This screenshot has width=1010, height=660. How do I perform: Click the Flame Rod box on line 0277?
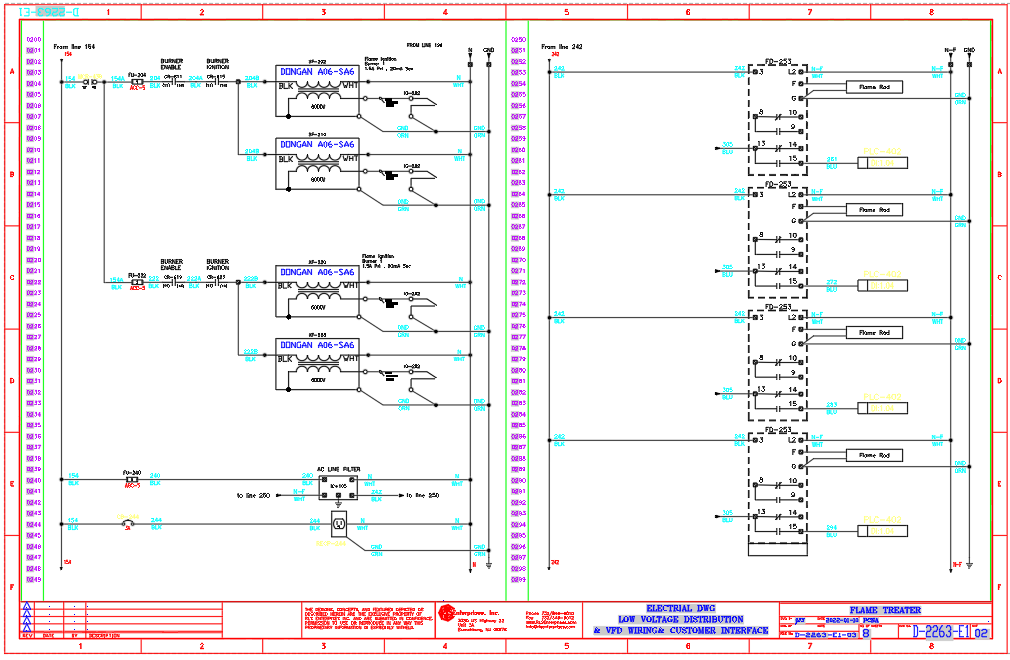coord(874,333)
